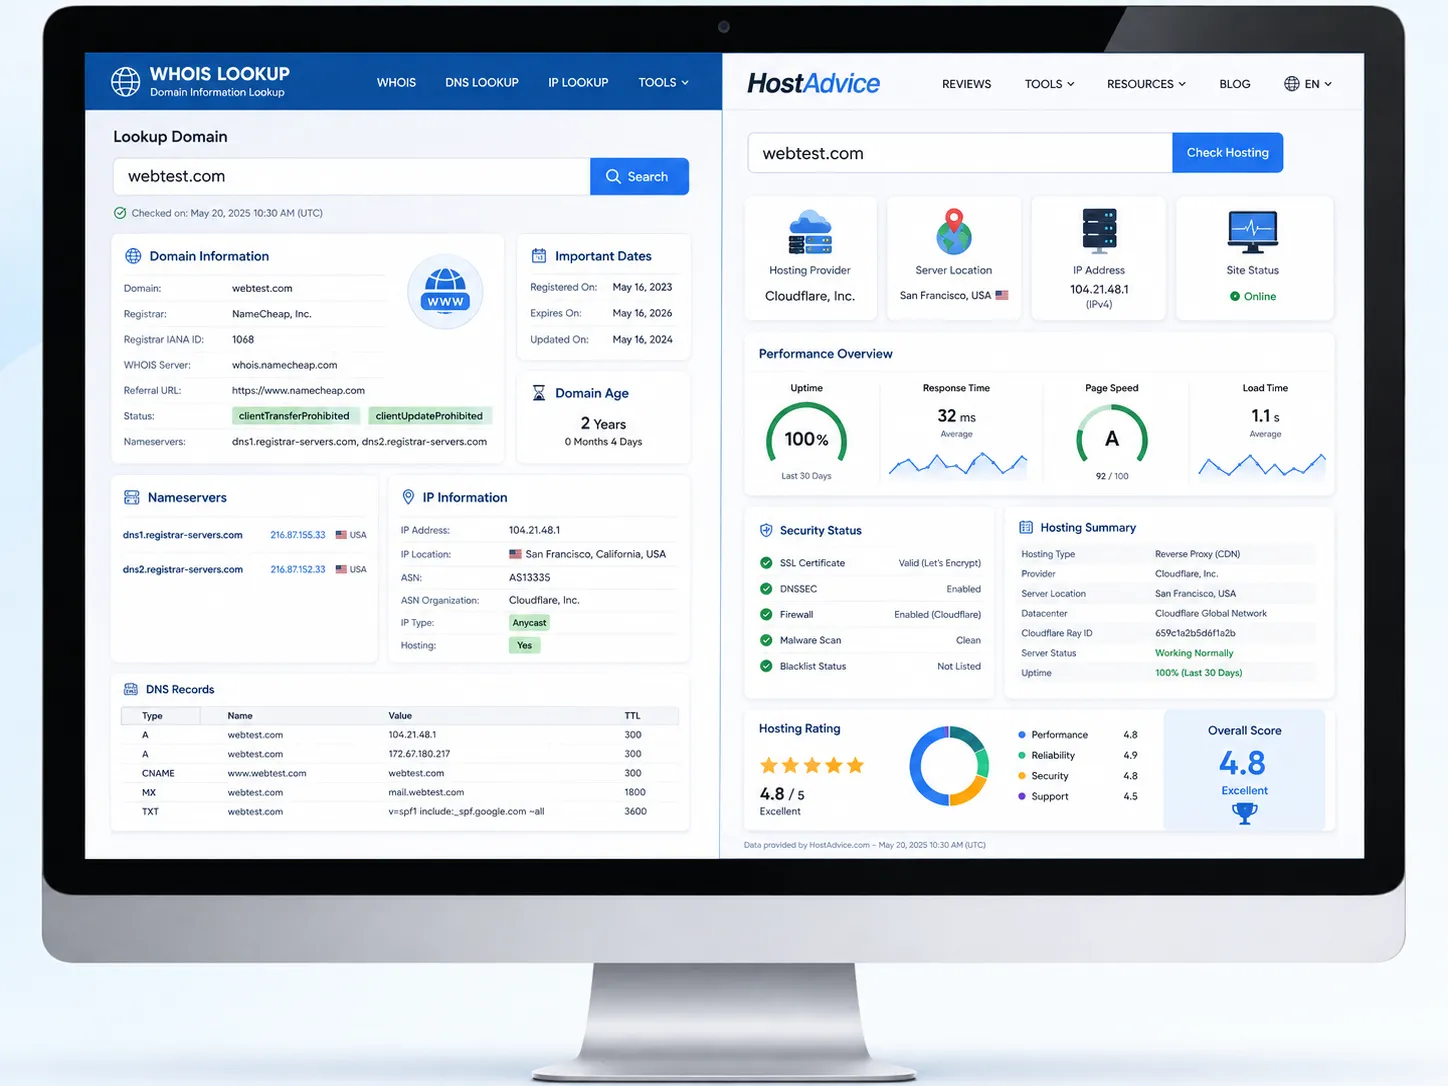Click the clientUpdateProhibited status tag
This screenshot has width=1448, height=1086.
point(429,416)
